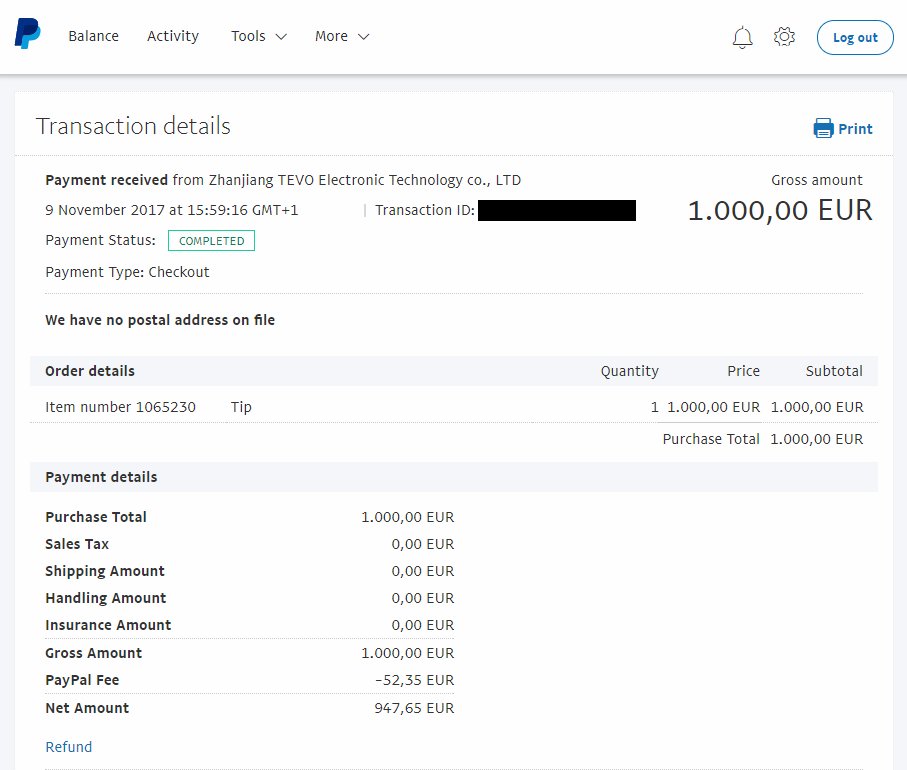This screenshot has width=907, height=770.
Task: Select the COMPLETED payment status badge
Action: point(211,241)
